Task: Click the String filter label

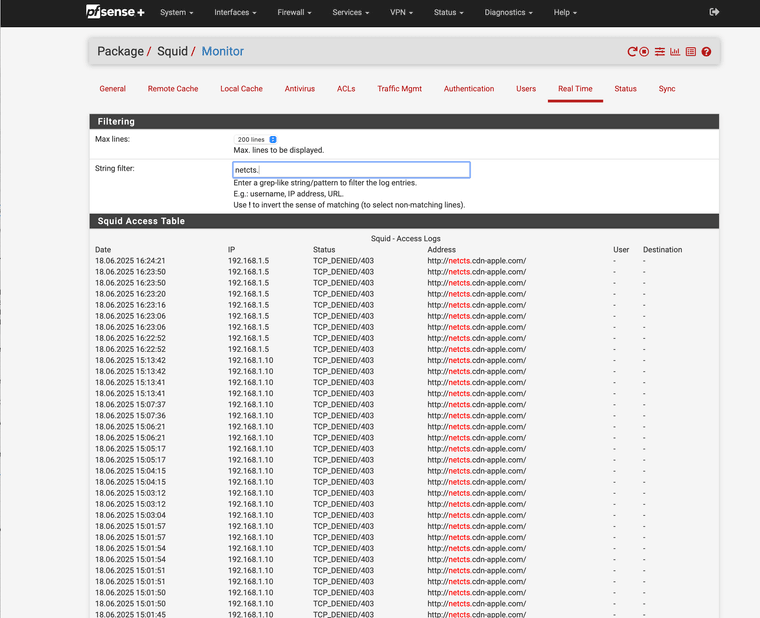Action: coord(114,169)
